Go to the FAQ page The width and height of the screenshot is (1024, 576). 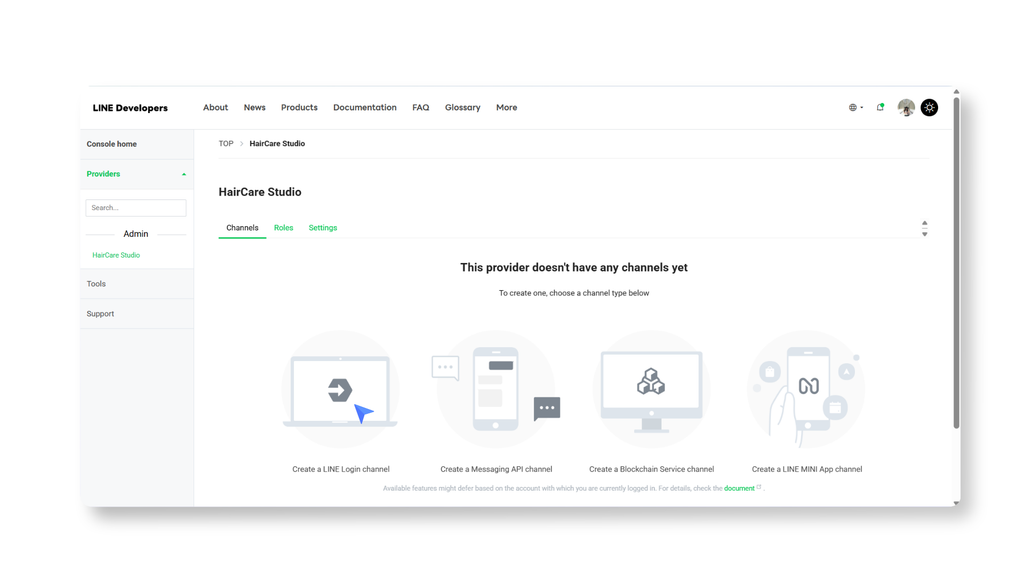coord(421,108)
